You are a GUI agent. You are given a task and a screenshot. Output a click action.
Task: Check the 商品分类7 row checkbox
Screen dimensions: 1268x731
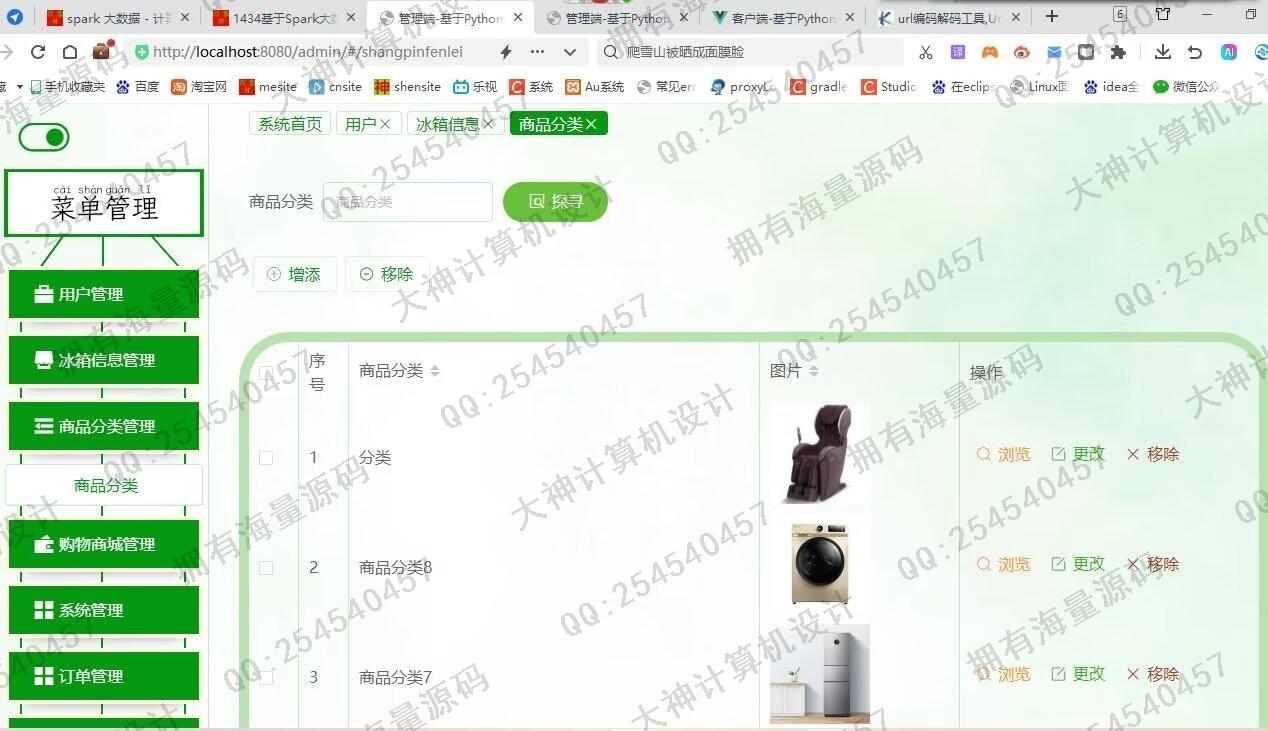pyautogui.click(x=266, y=677)
